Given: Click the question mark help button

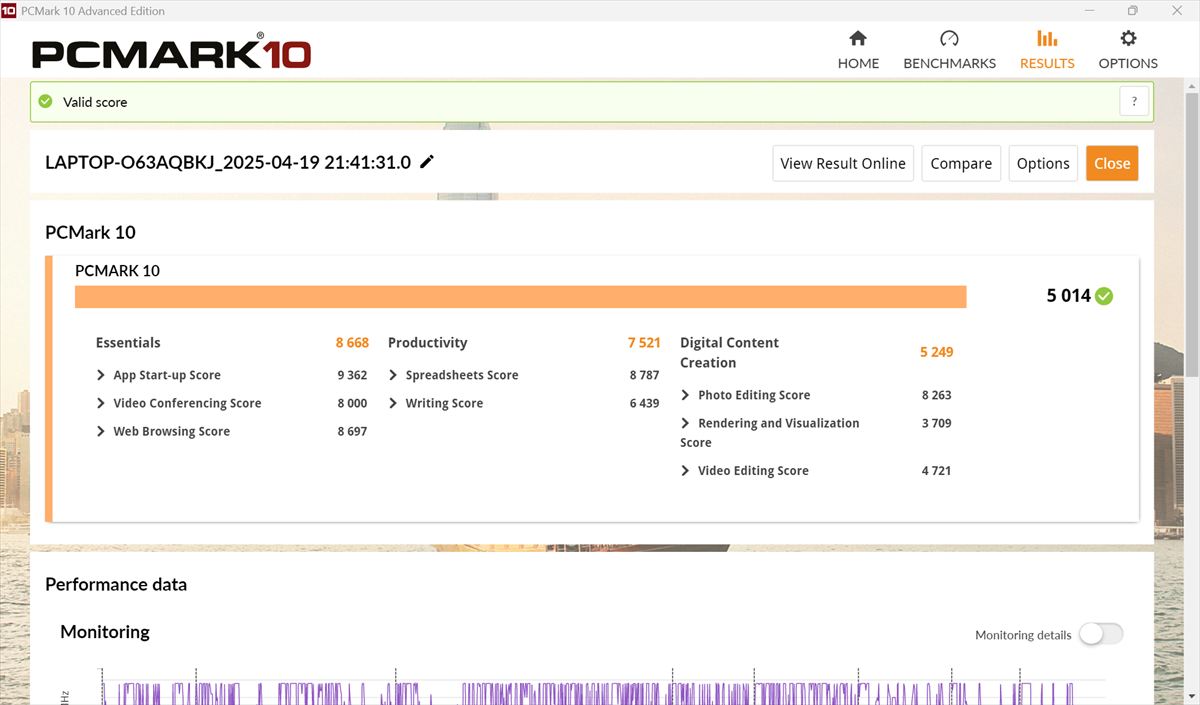Looking at the screenshot, I should [1134, 101].
